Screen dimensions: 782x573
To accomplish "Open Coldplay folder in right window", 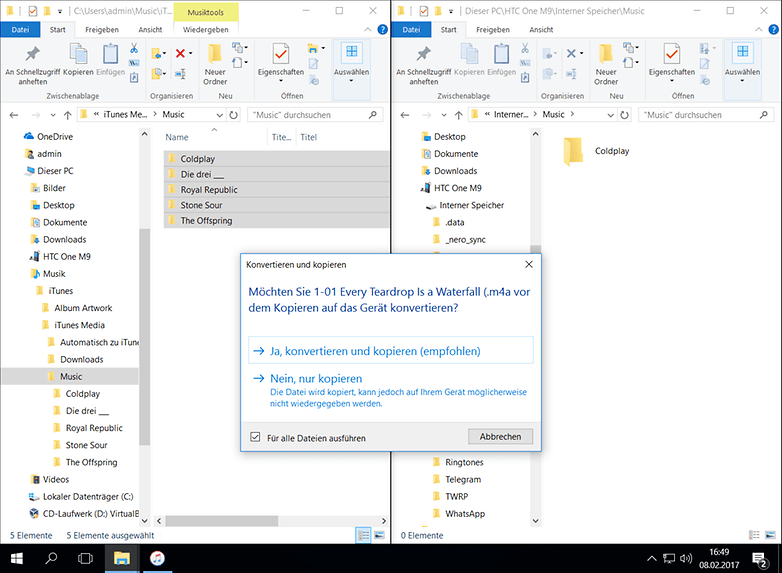I will [x=596, y=151].
